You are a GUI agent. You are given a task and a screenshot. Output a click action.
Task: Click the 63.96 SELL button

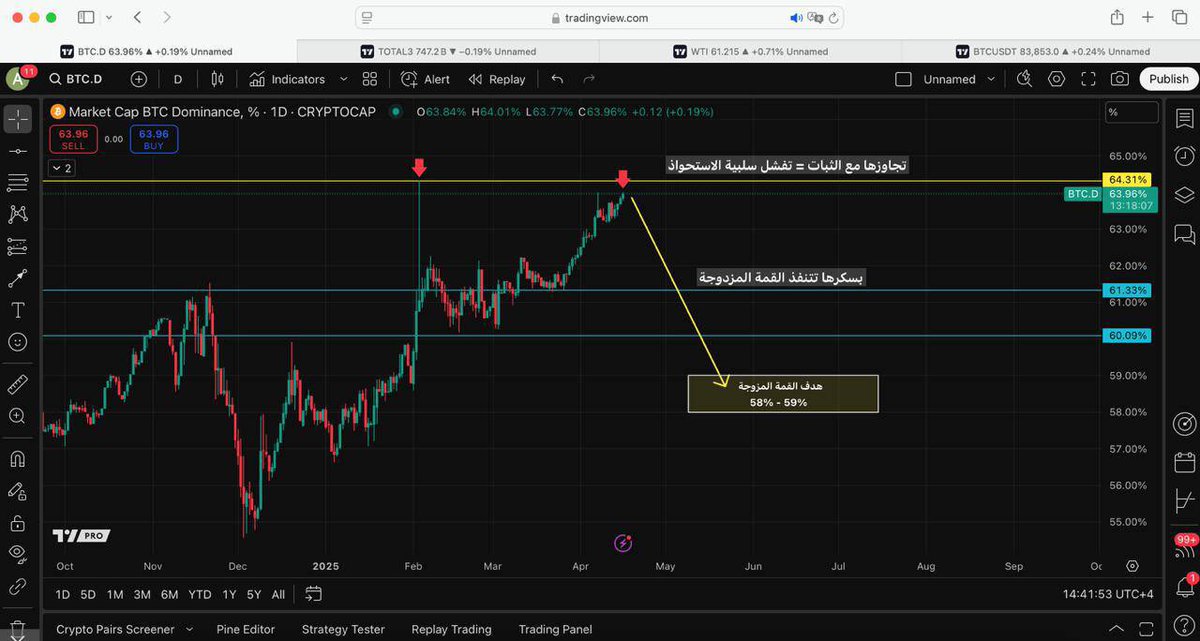(73, 139)
